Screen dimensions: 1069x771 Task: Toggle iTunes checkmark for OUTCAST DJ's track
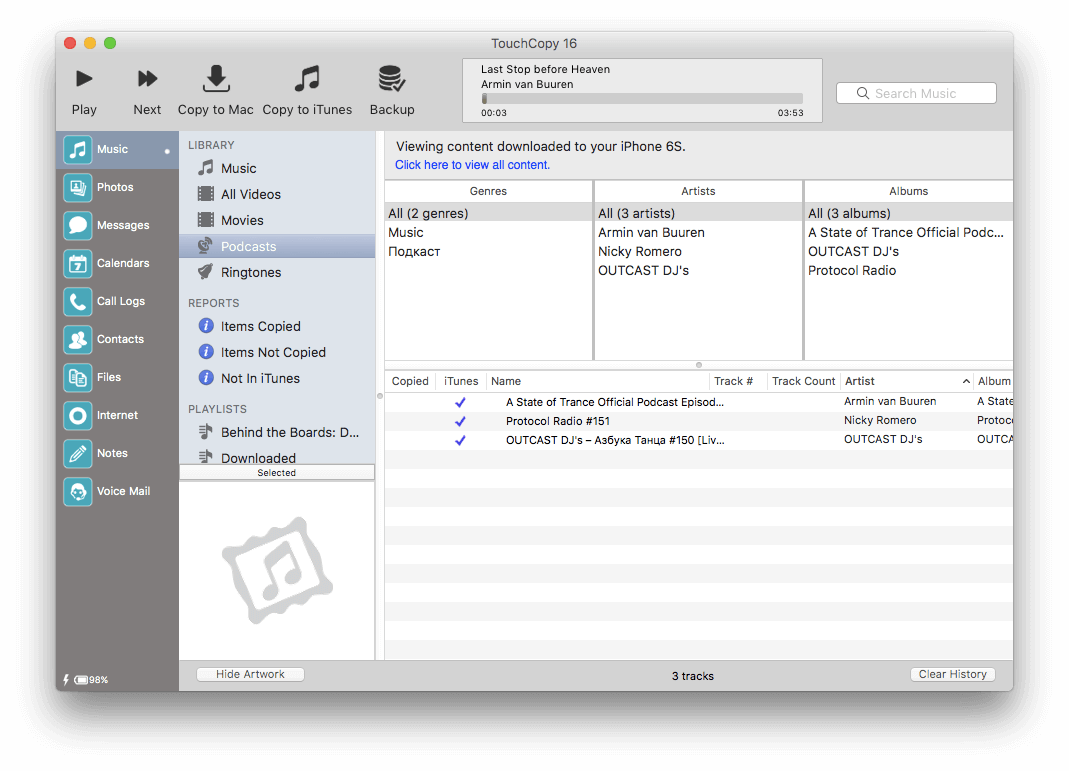pyautogui.click(x=460, y=440)
